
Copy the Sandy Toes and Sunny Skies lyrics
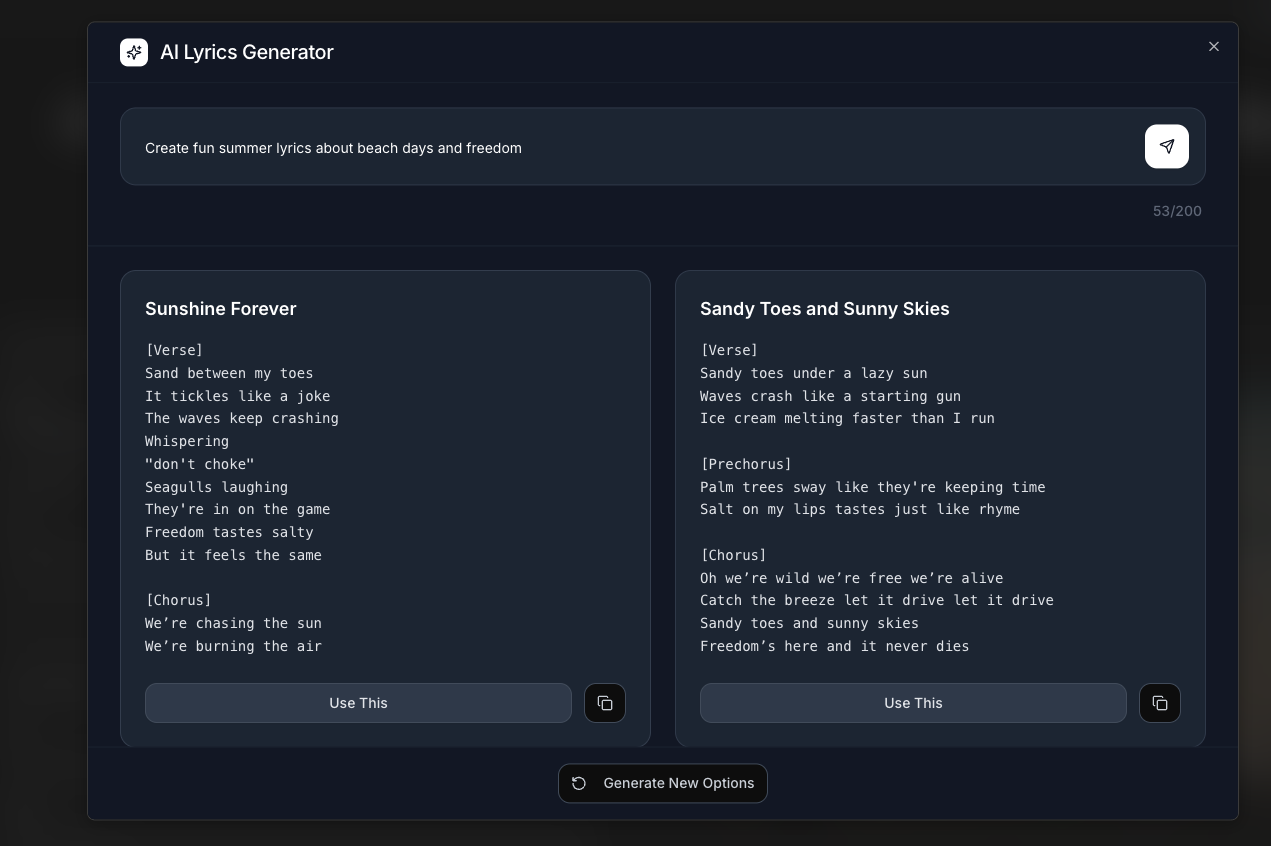click(x=1160, y=703)
